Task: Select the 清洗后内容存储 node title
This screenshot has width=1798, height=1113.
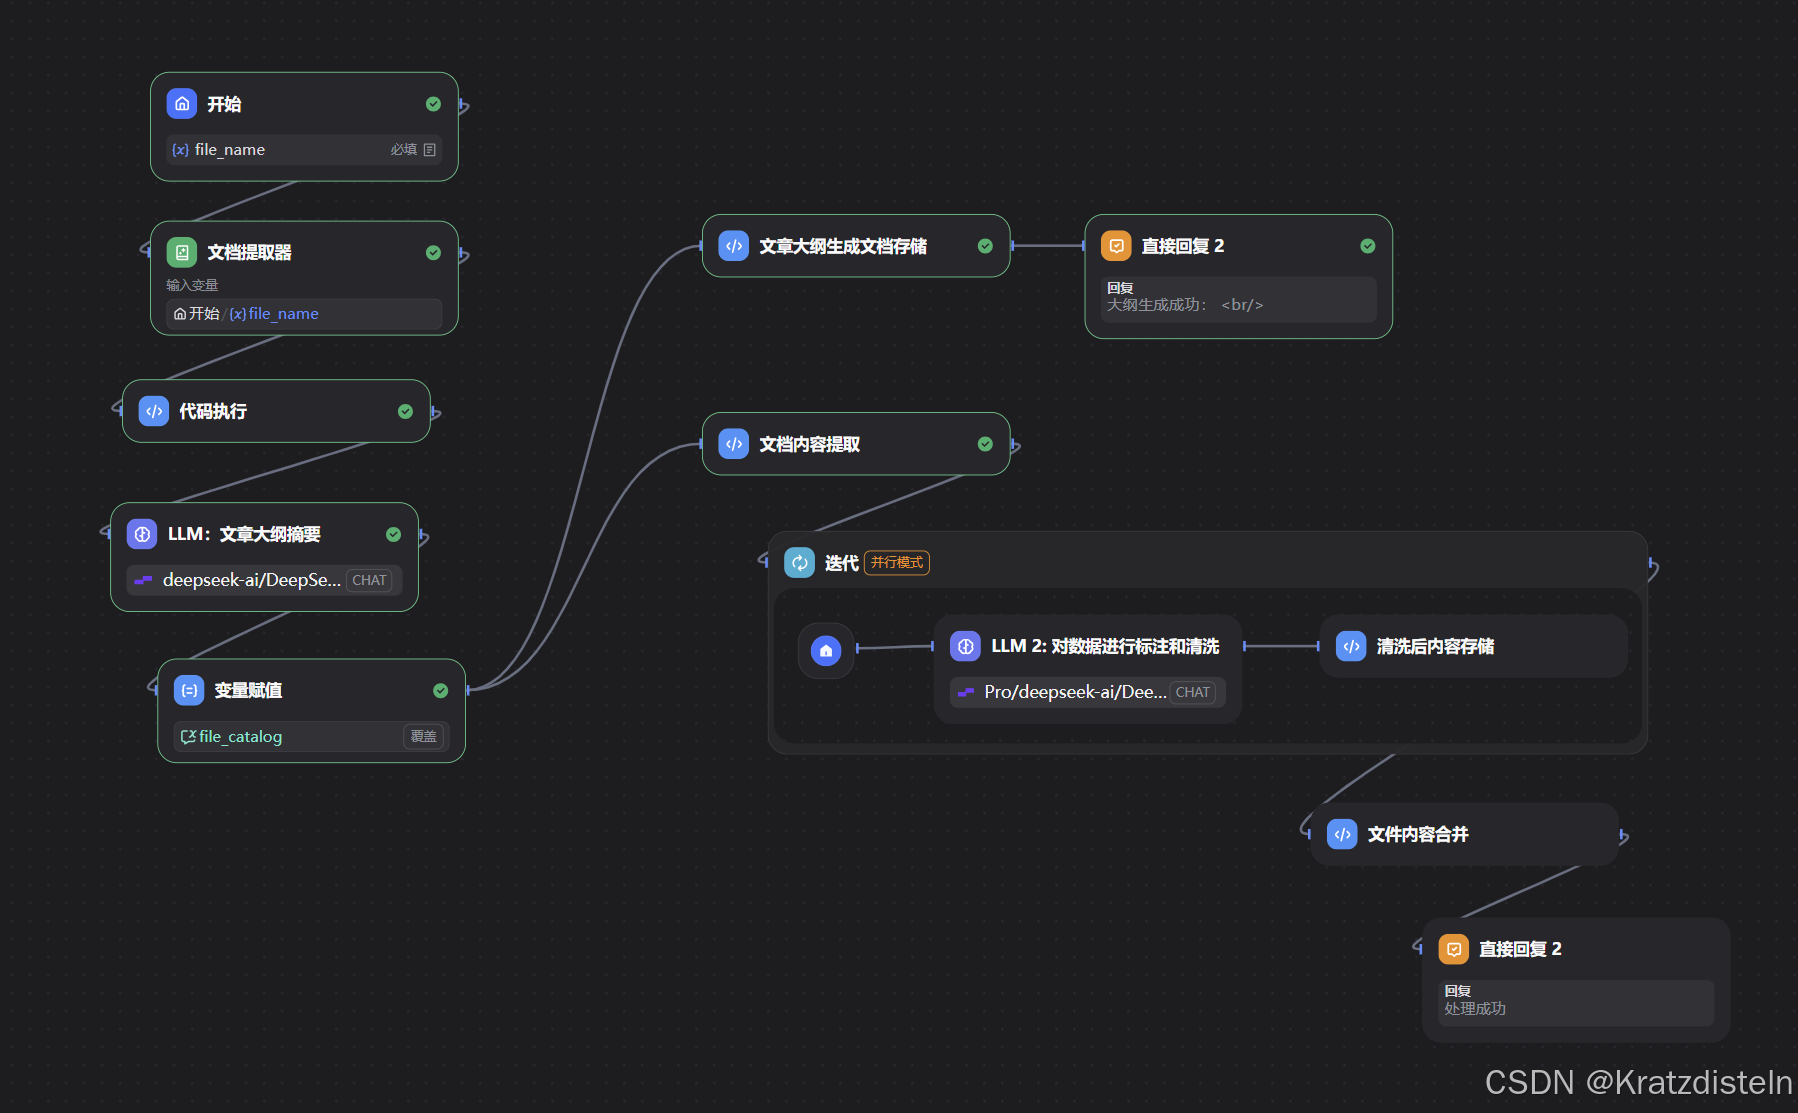Action: pyautogui.click(x=1435, y=646)
